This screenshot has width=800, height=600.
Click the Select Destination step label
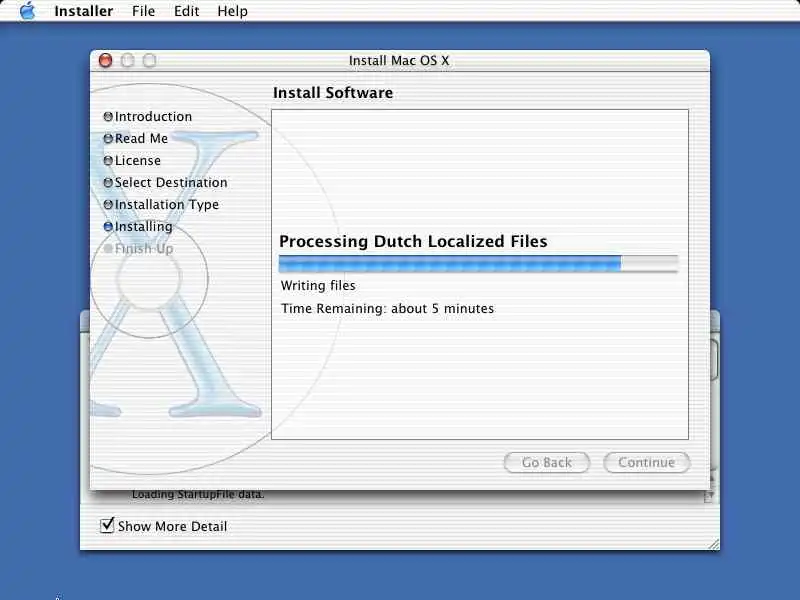tap(171, 183)
